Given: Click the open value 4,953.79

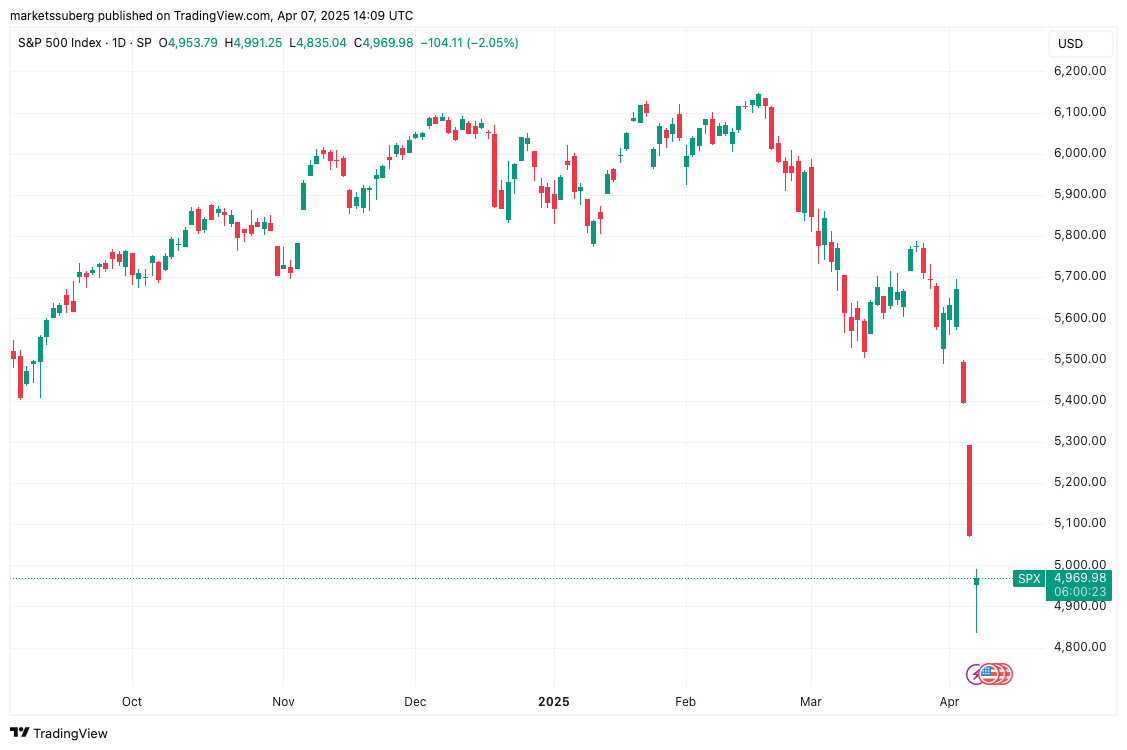Looking at the screenshot, I should tap(197, 43).
